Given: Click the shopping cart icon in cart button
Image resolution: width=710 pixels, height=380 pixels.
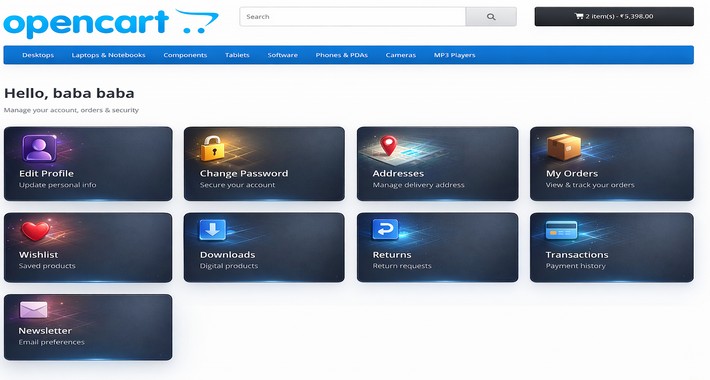Looking at the screenshot, I should point(579,16).
